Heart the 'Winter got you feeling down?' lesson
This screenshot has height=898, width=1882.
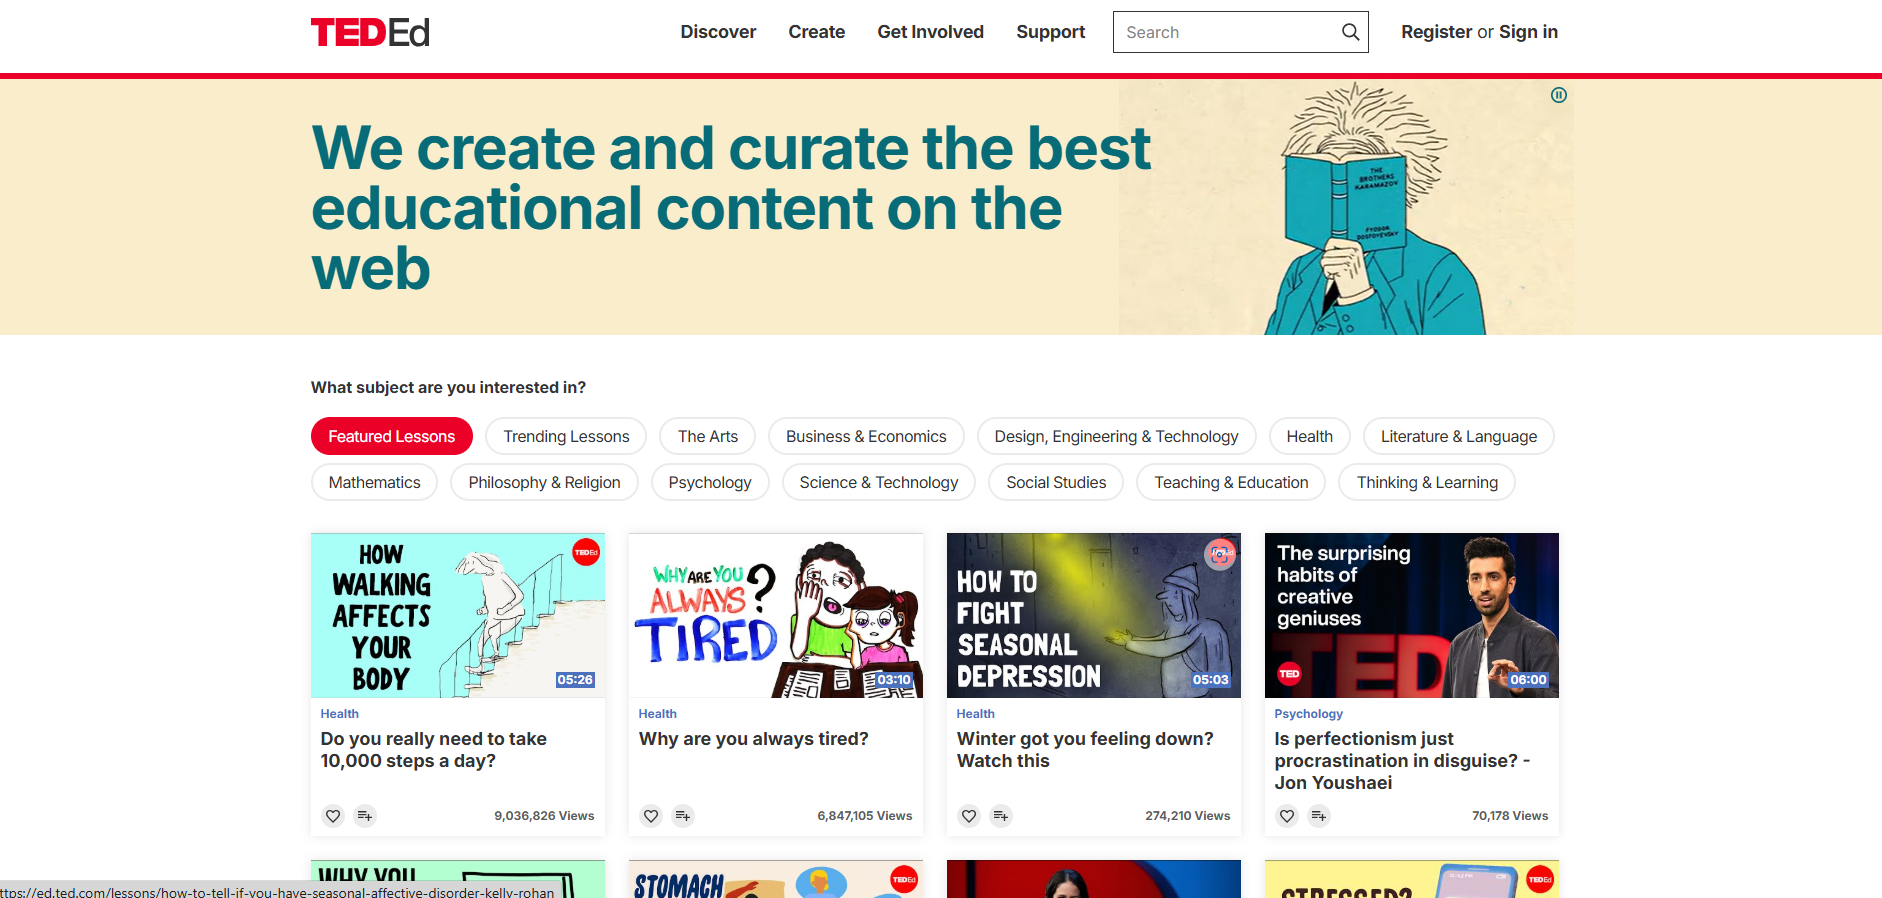969,816
